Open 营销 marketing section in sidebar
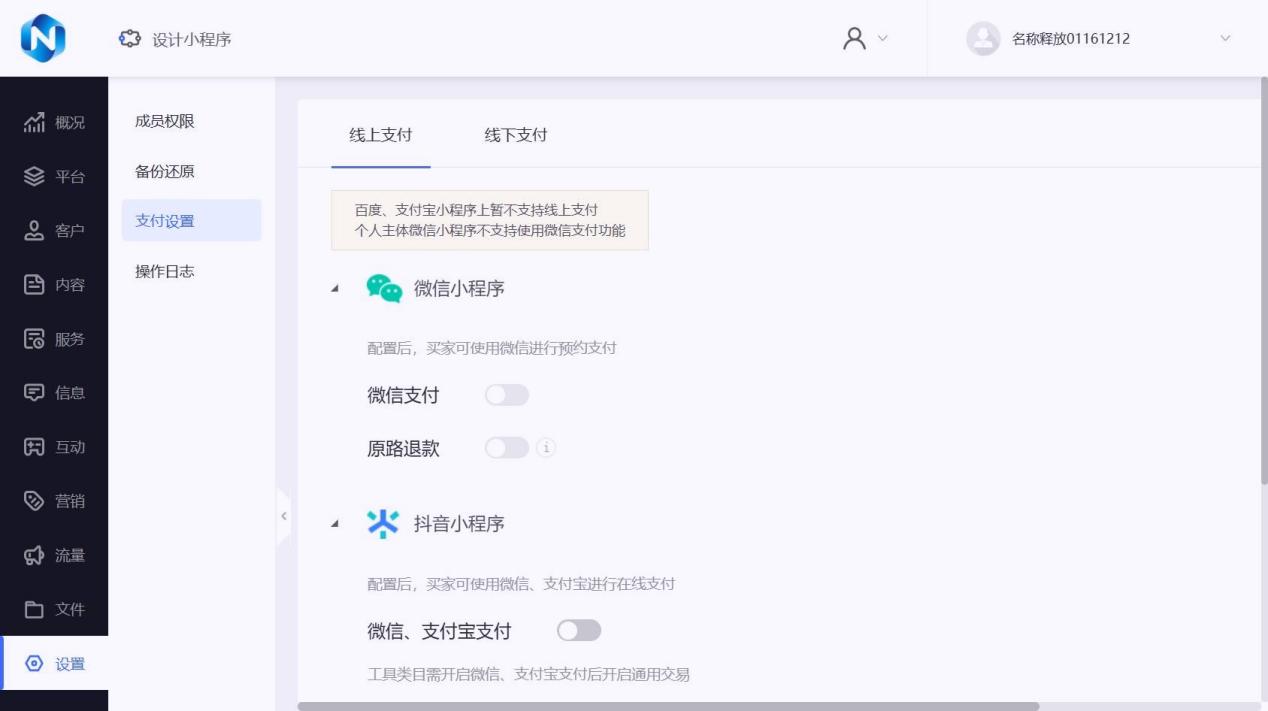1268x711 pixels. click(54, 501)
